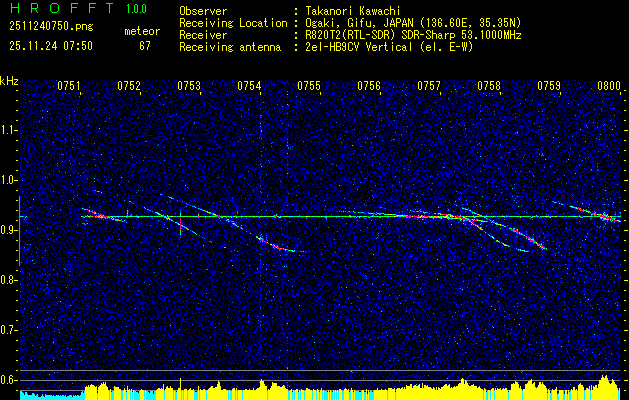Viewport: 629px width, 400px height.
Task: Click the 0755 time marker
Action: coord(309,86)
